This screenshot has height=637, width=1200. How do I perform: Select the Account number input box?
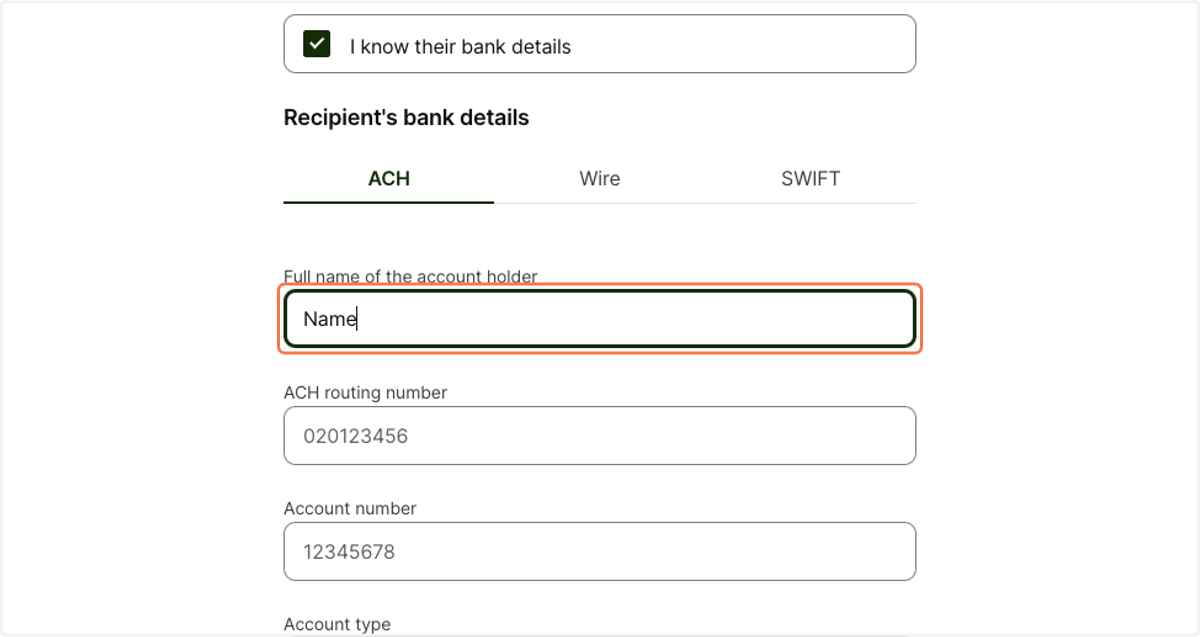tap(600, 552)
